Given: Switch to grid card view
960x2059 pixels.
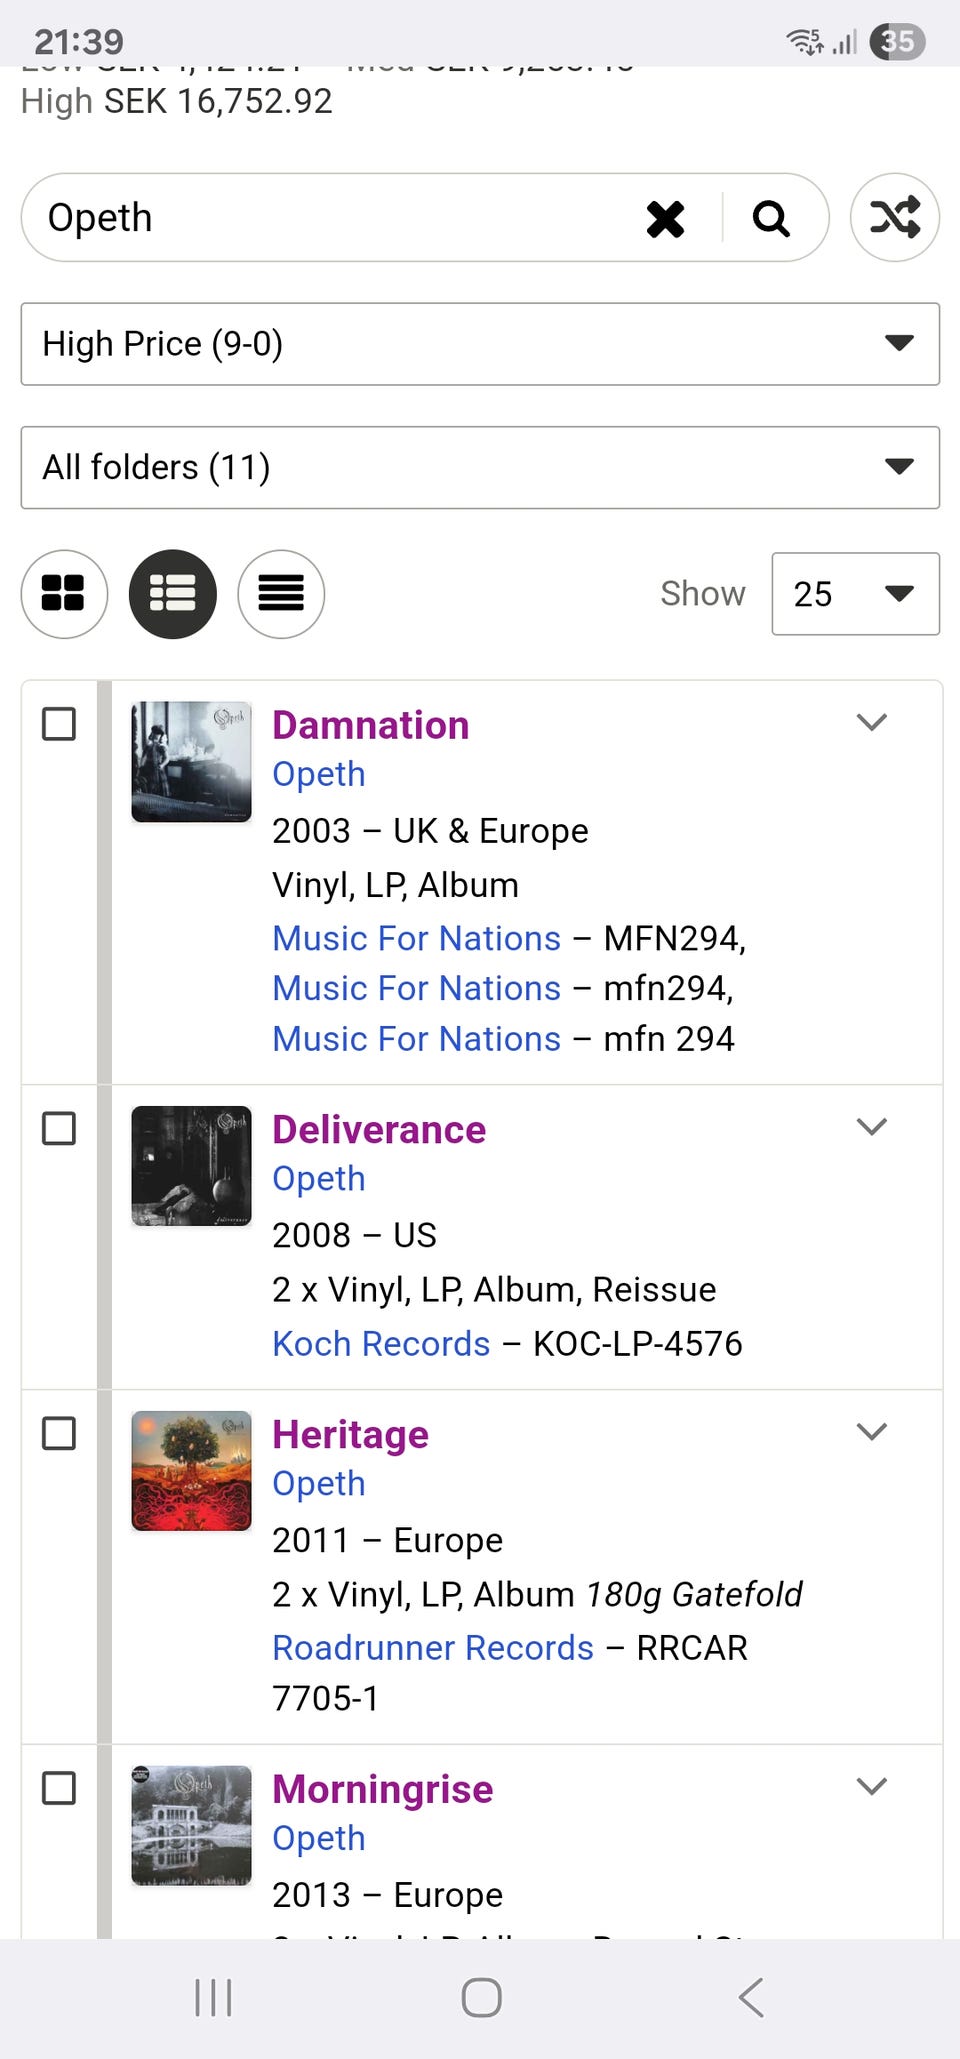Looking at the screenshot, I should [x=64, y=594].
